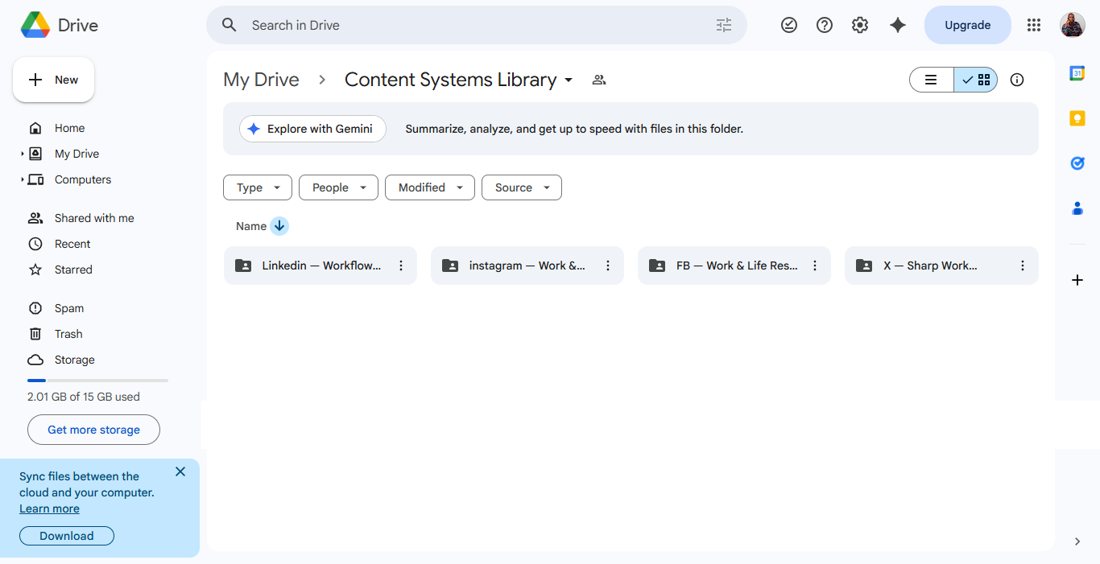Click the Search in Drive field

476,25
